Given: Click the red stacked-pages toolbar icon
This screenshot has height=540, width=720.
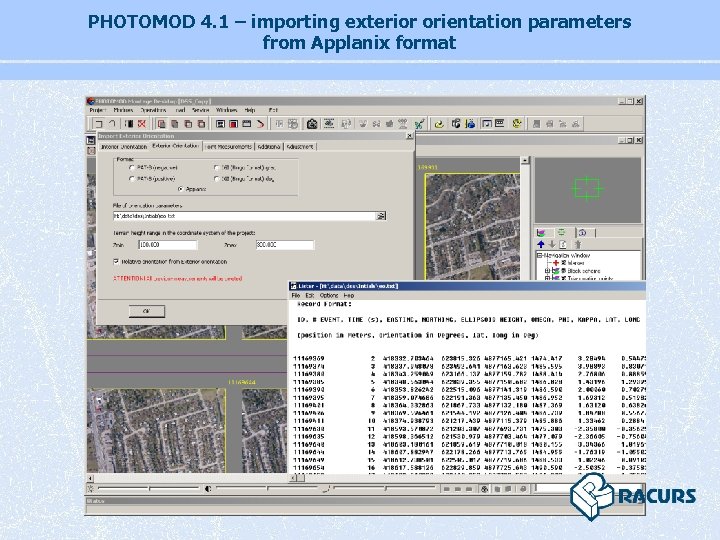Looking at the screenshot, I should click(161, 124).
